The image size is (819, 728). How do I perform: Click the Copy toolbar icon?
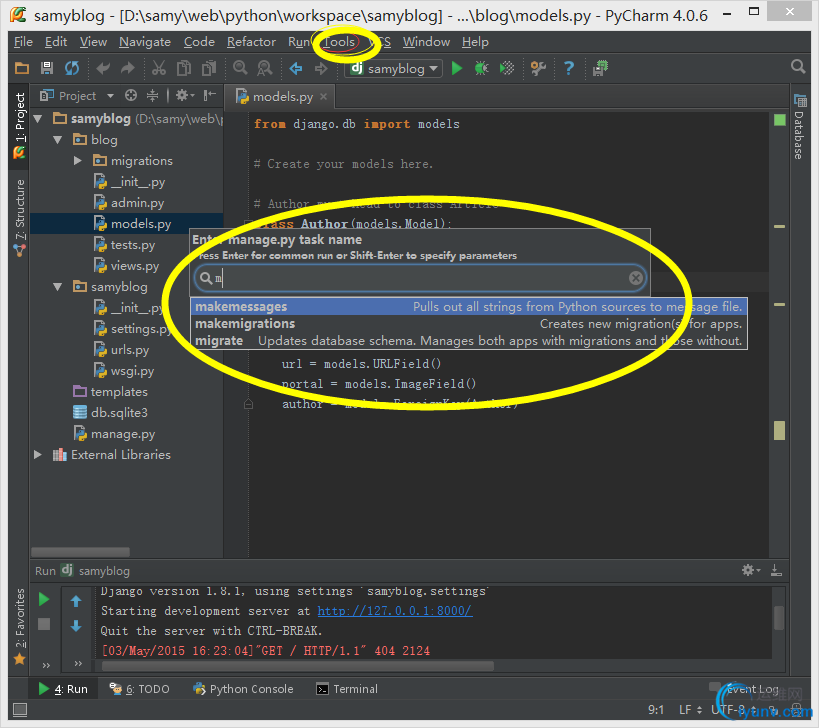(x=184, y=68)
